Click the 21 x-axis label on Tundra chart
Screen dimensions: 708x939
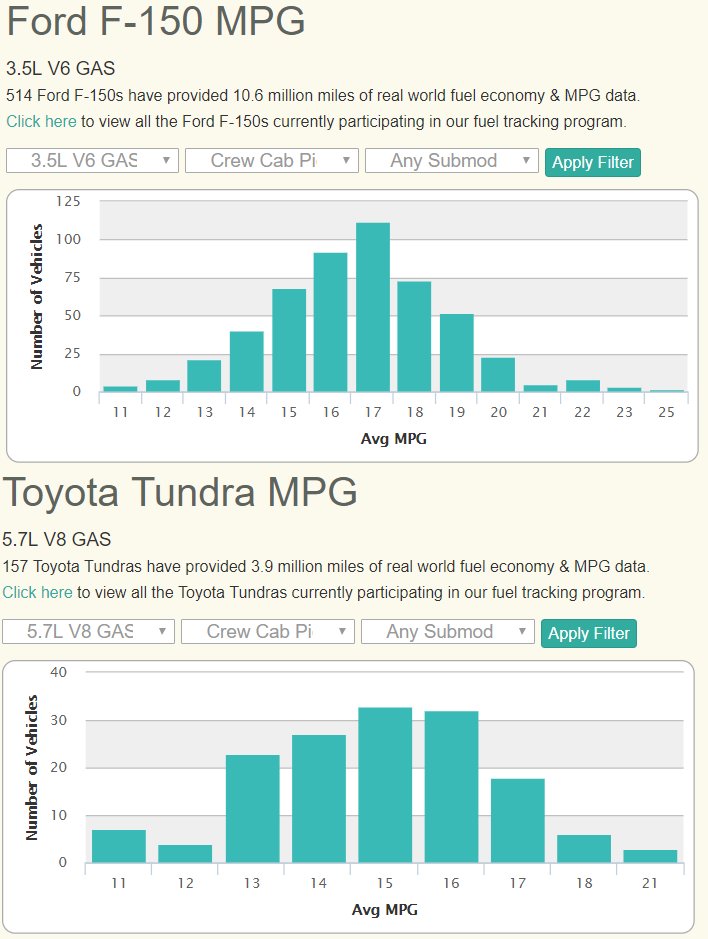coord(650,883)
